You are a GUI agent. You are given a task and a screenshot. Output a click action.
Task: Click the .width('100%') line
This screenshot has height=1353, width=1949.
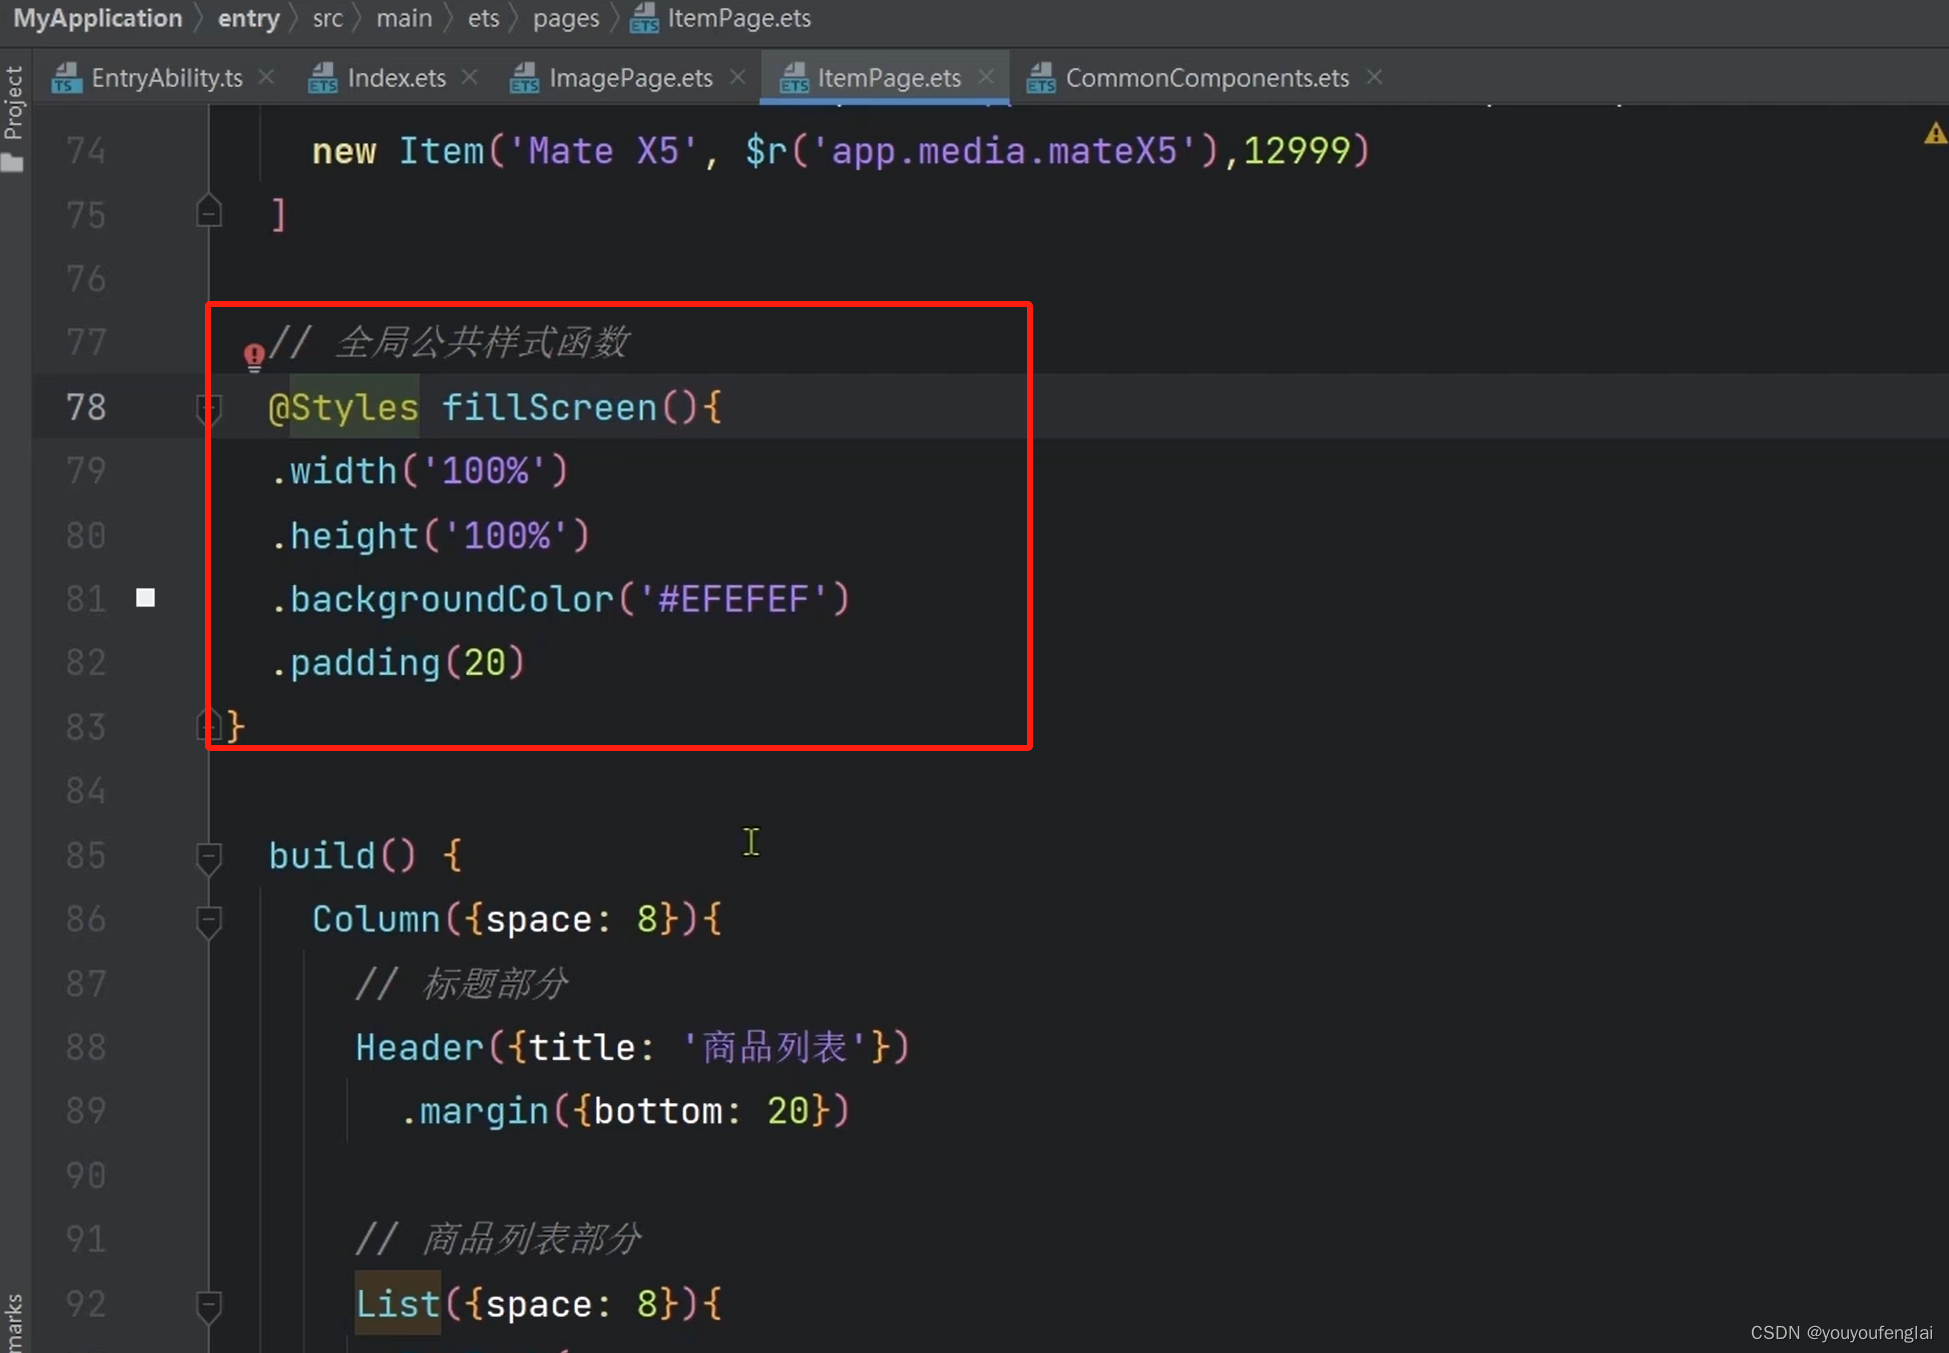(x=419, y=471)
